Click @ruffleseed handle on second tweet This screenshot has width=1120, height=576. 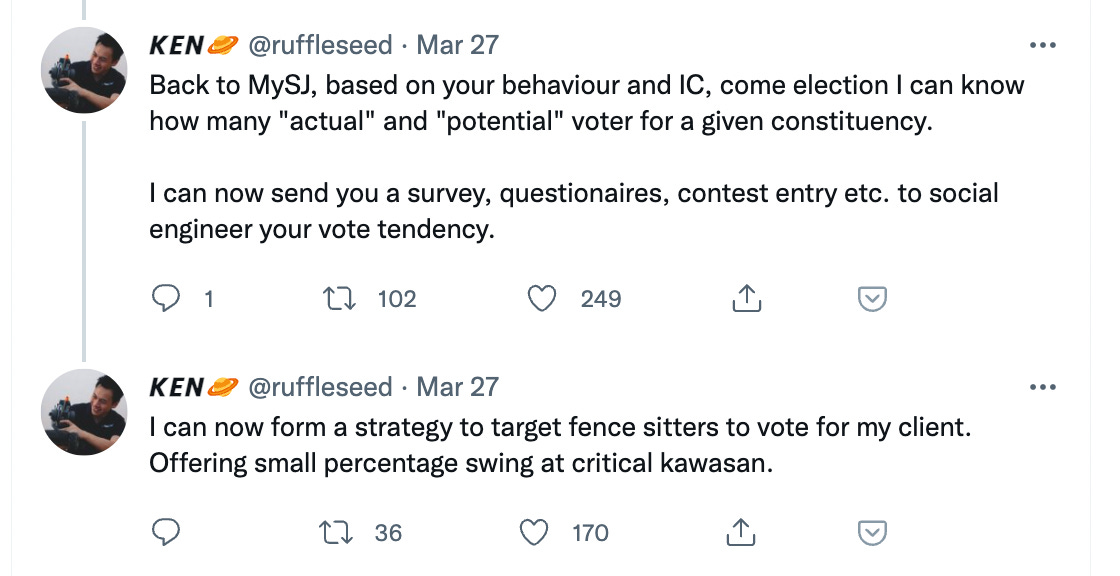click(x=320, y=387)
